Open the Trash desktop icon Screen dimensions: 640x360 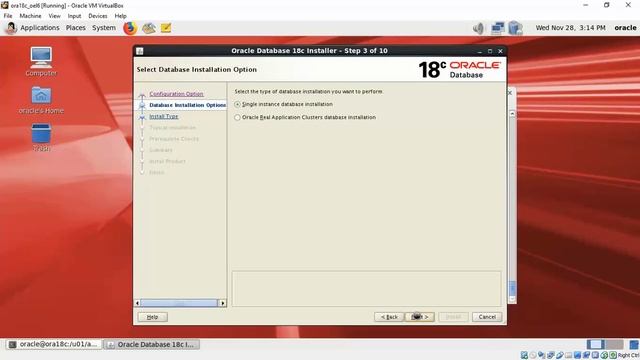pyautogui.click(x=41, y=137)
